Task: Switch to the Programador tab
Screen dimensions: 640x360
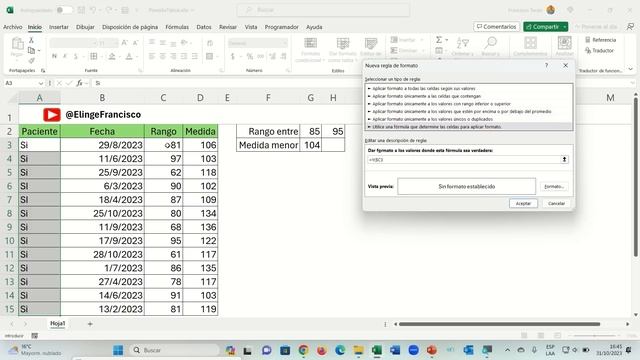Action: [282, 27]
